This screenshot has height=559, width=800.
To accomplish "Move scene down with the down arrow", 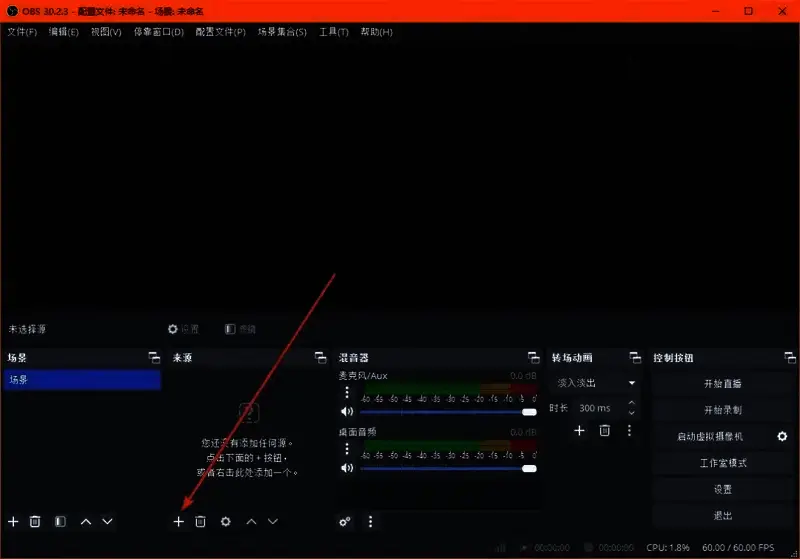I will (107, 521).
